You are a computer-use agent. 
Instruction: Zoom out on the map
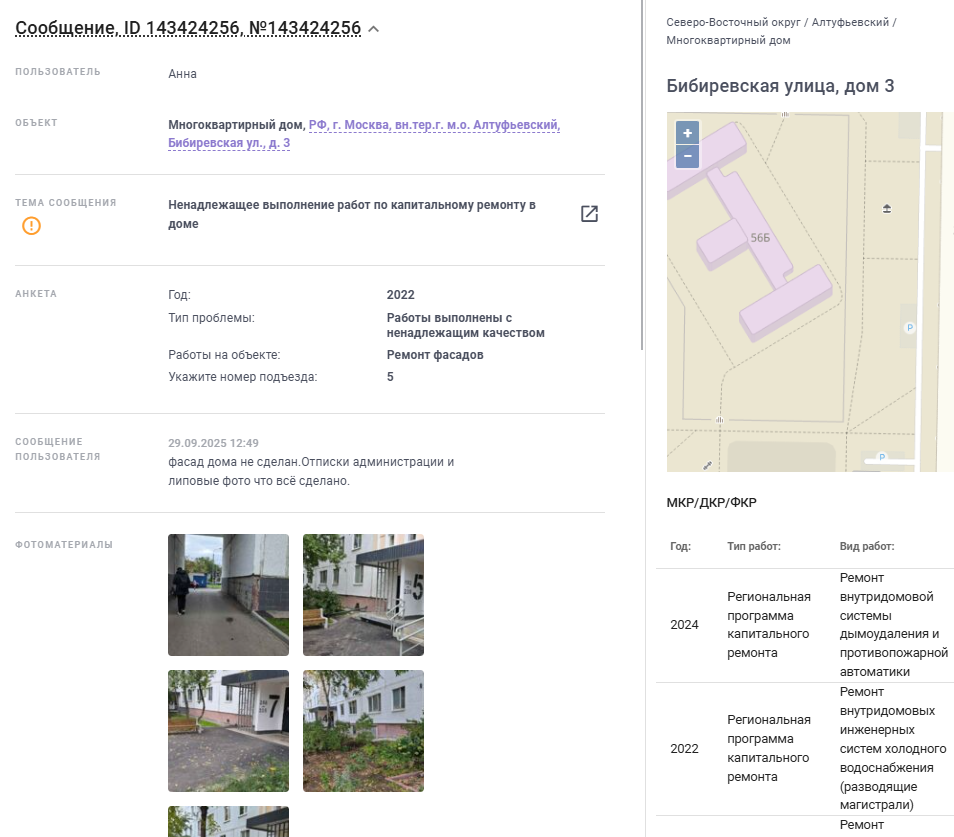(x=688, y=156)
